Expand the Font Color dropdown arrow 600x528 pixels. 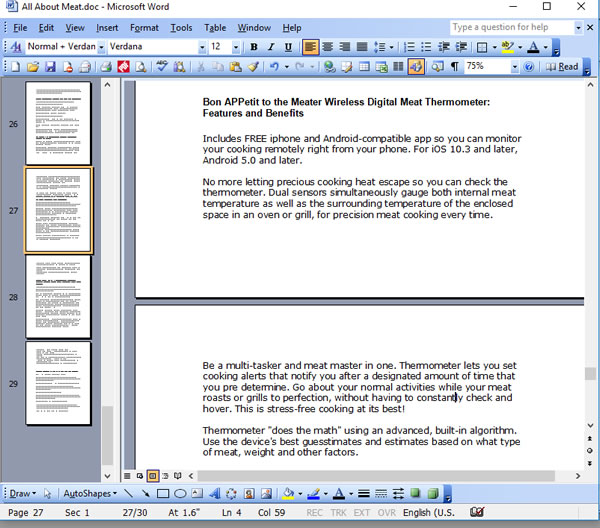click(x=546, y=47)
